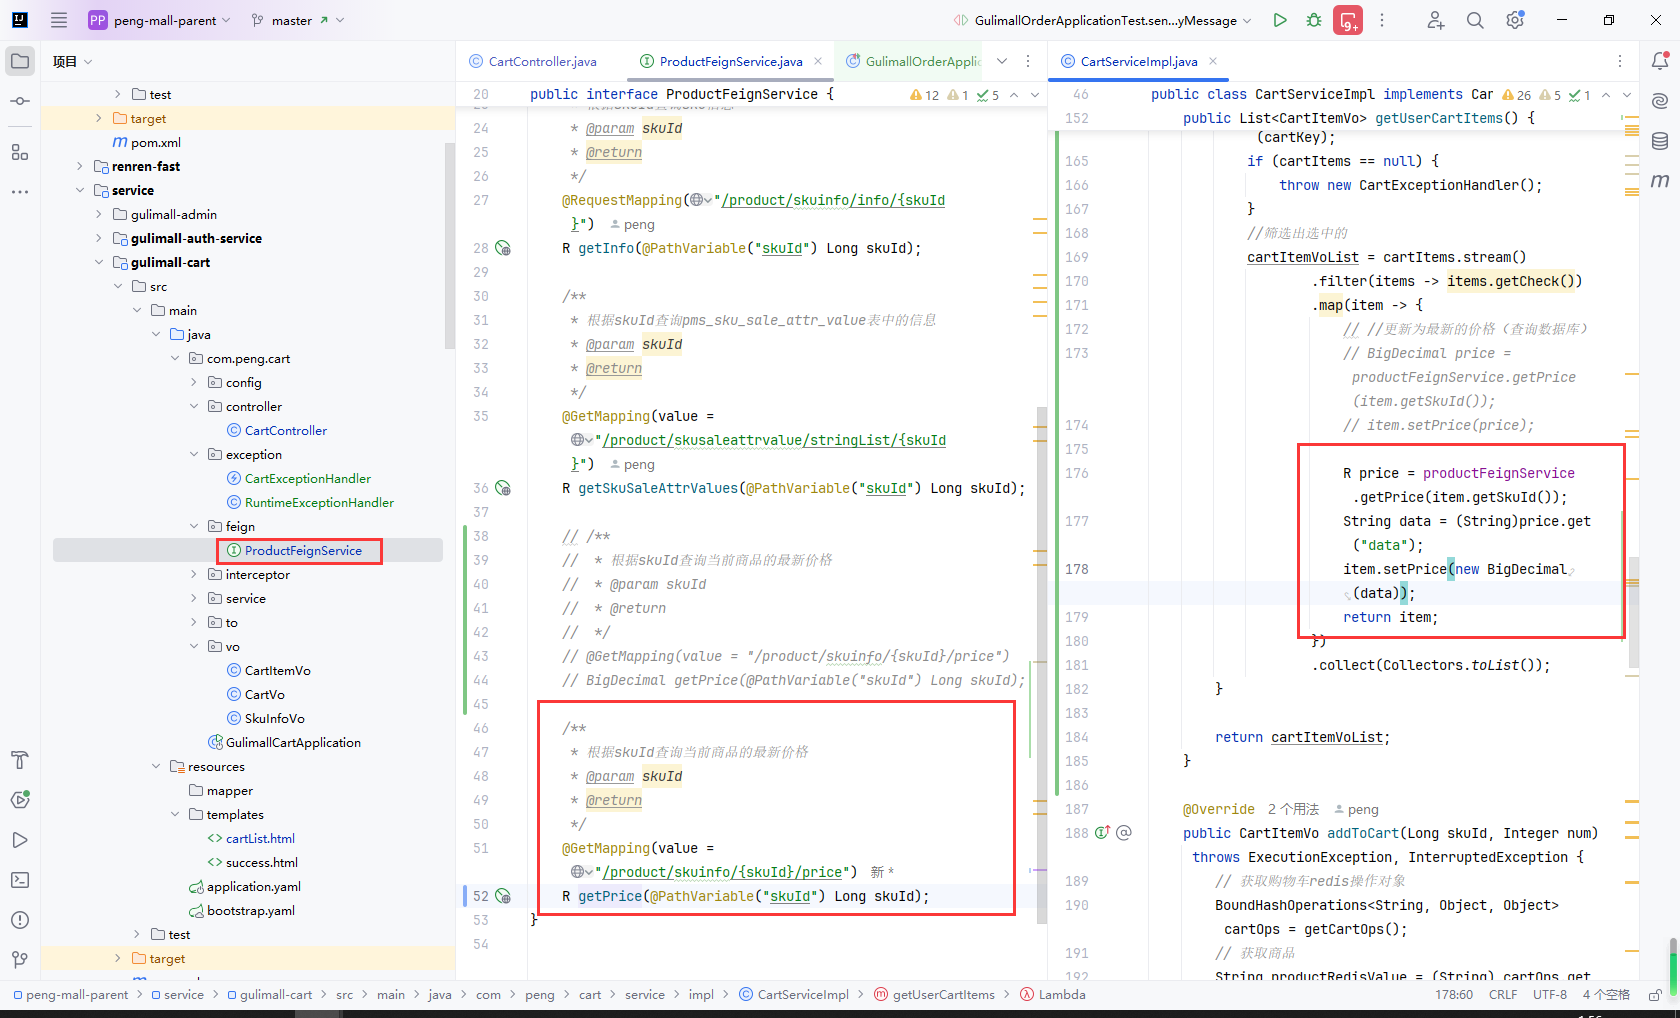Open Database tool window in right sidebar
The width and height of the screenshot is (1680, 1018).
pyautogui.click(x=1660, y=141)
